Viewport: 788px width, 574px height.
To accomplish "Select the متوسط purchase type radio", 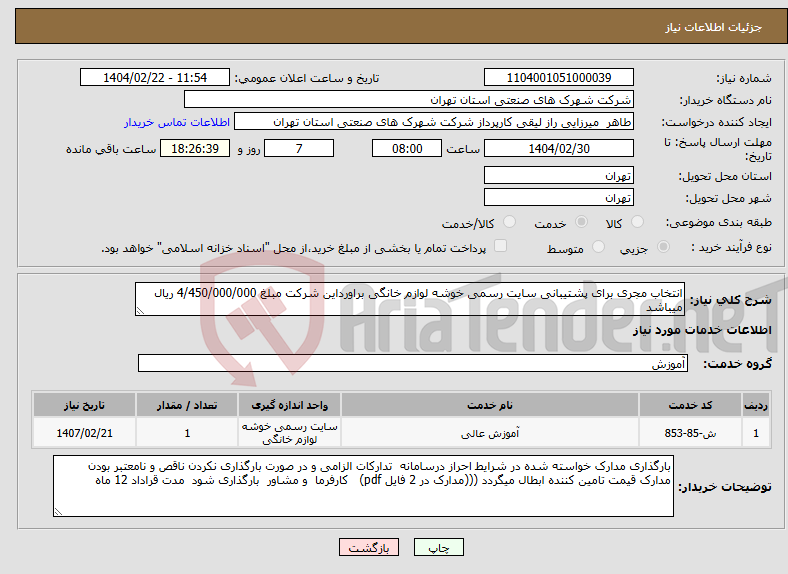I will (599, 247).
